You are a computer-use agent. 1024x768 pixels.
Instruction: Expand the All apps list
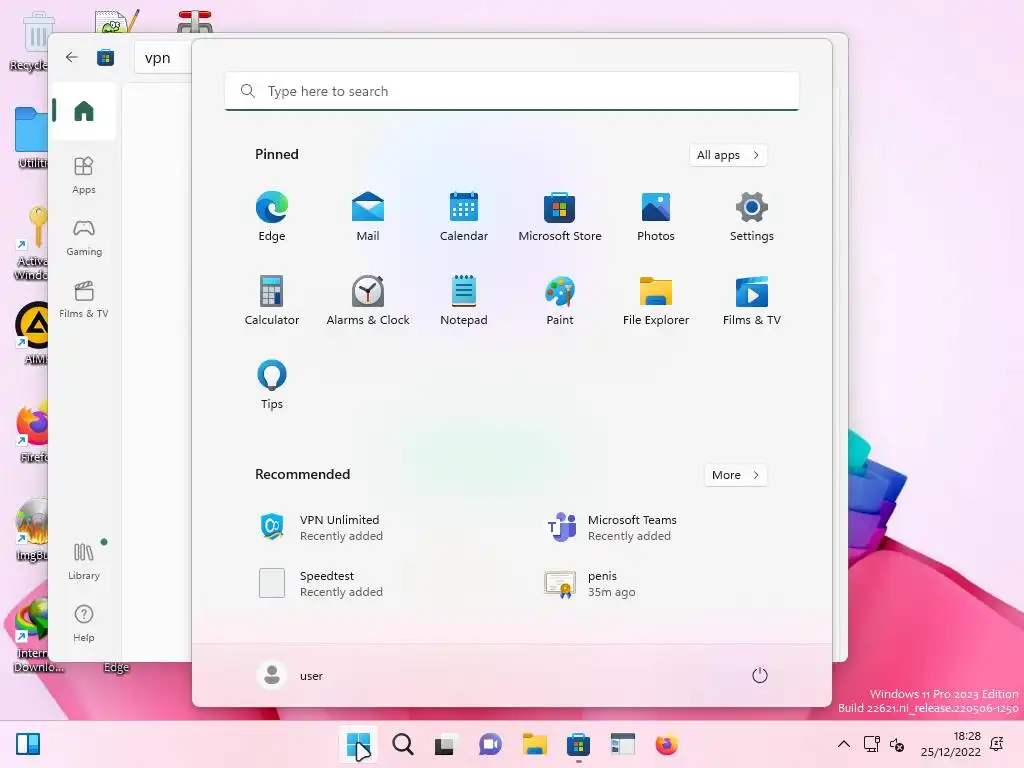(728, 155)
